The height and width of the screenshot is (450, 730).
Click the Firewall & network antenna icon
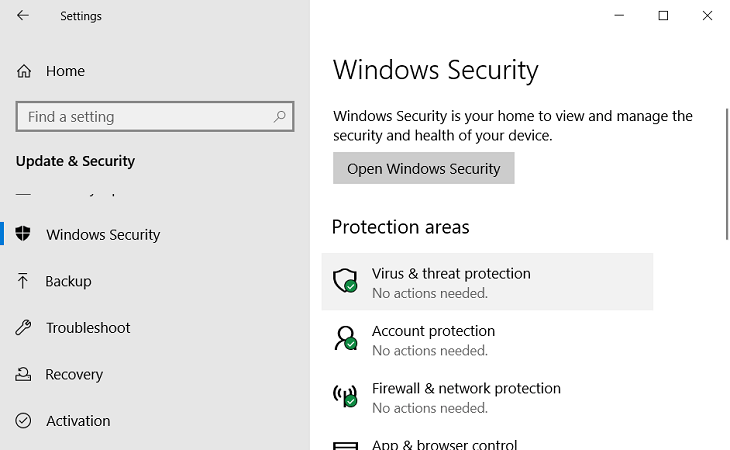345,396
